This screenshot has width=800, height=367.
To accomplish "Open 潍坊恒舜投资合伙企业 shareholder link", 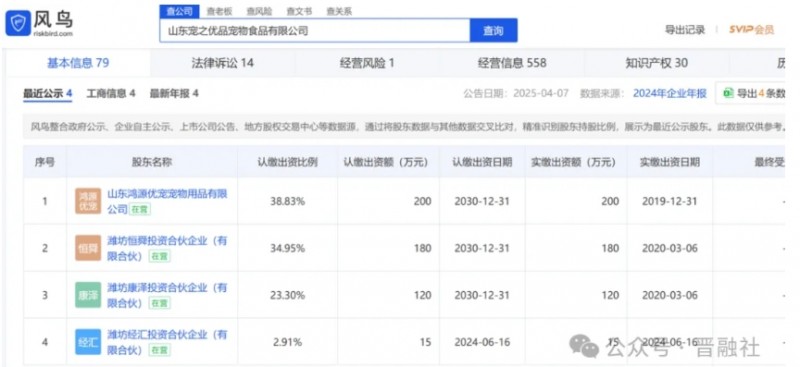I will pyautogui.click(x=167, y=248).
